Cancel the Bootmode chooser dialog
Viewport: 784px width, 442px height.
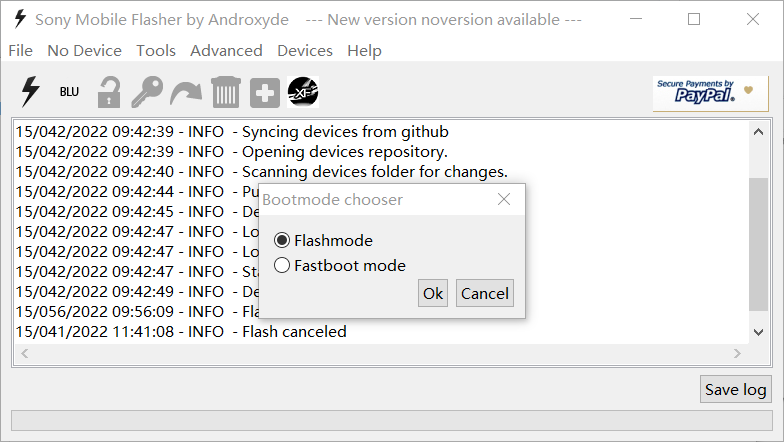[x=485, y=293]
